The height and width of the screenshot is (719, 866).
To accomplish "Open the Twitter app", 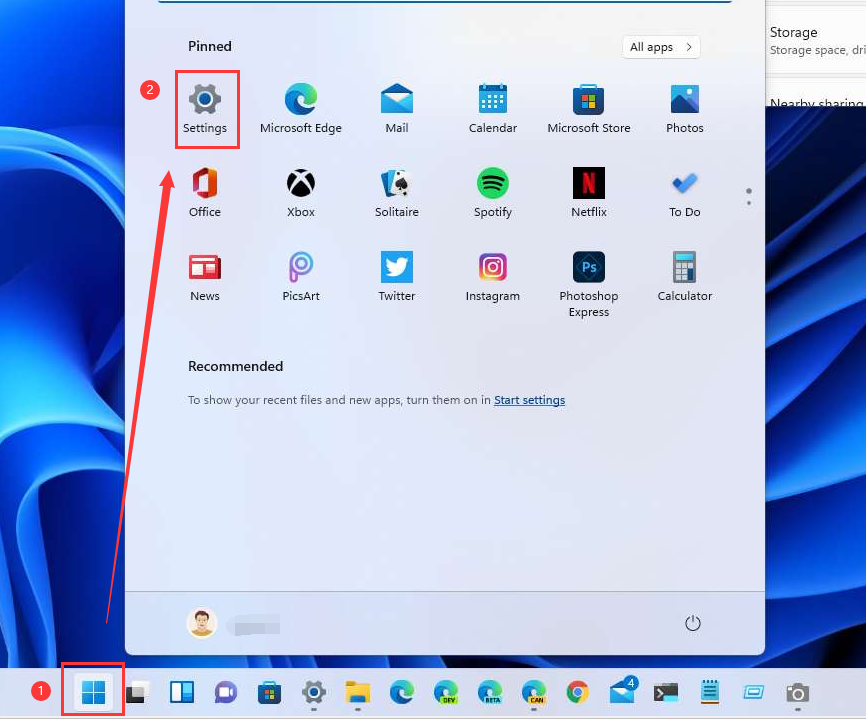I will tap(397, 277).
